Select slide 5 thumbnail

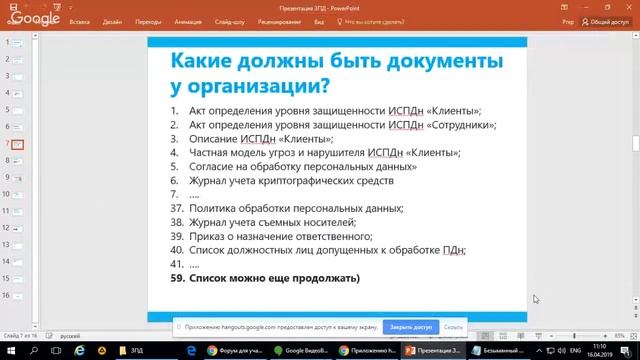(x=18, y=111)
